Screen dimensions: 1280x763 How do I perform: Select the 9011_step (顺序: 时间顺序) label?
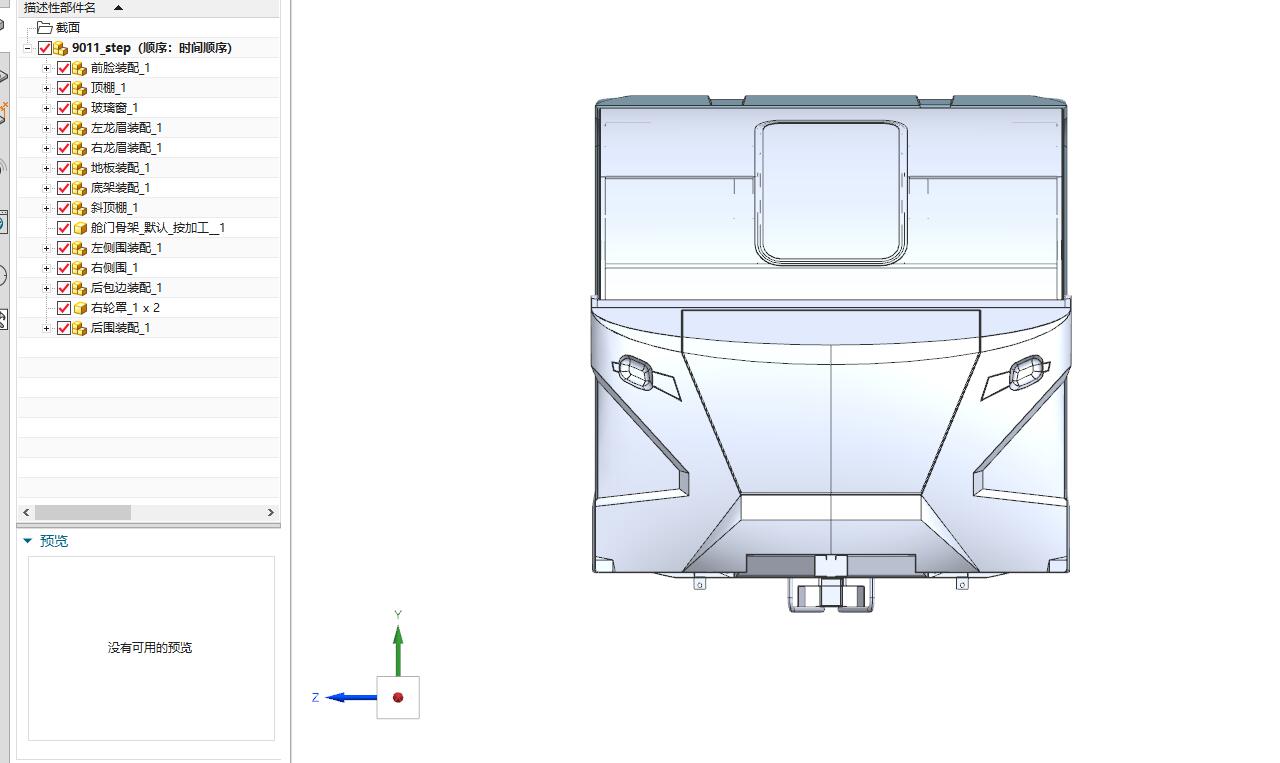tap(152, 48)
